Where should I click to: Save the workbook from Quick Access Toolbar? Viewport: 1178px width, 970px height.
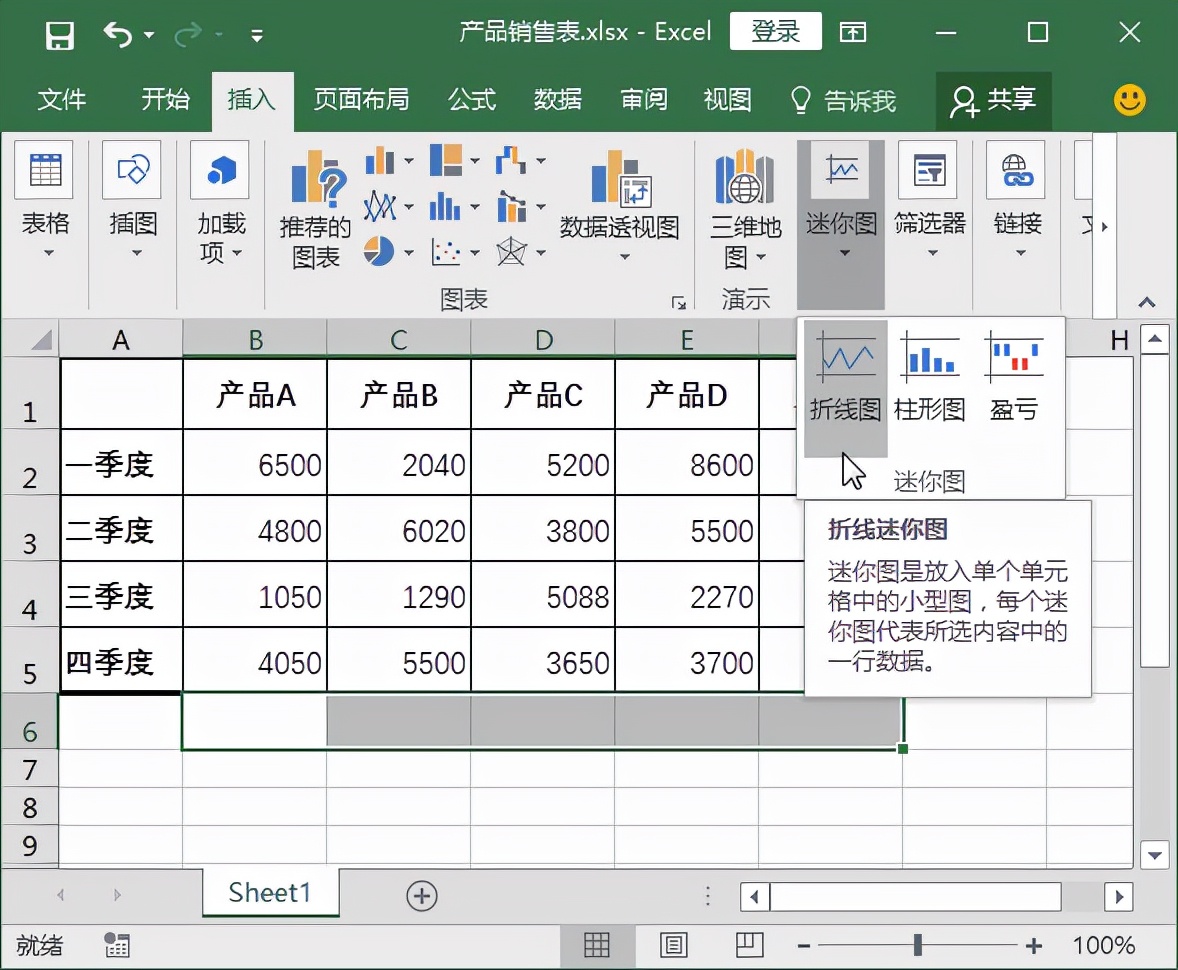pyautogui.click(x=59, y=33)
